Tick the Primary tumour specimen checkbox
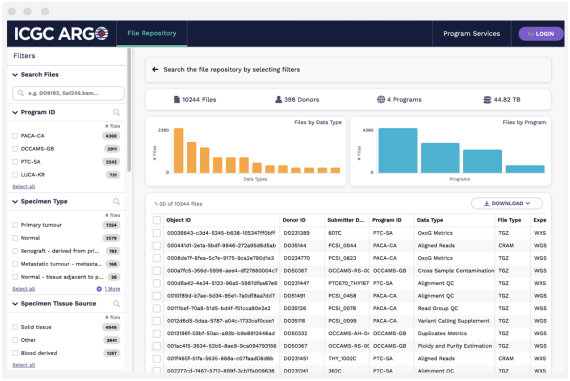This screenshot has height=381, width=570. pyautogui.click(x=15, y=225)
